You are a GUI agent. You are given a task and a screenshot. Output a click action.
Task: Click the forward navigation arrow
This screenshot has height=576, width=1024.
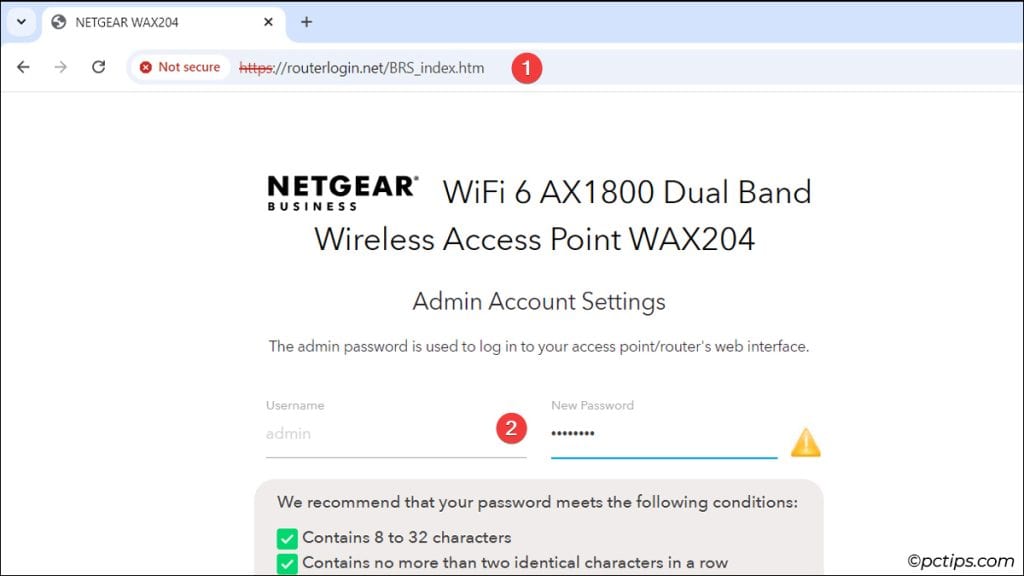point(60,67)
